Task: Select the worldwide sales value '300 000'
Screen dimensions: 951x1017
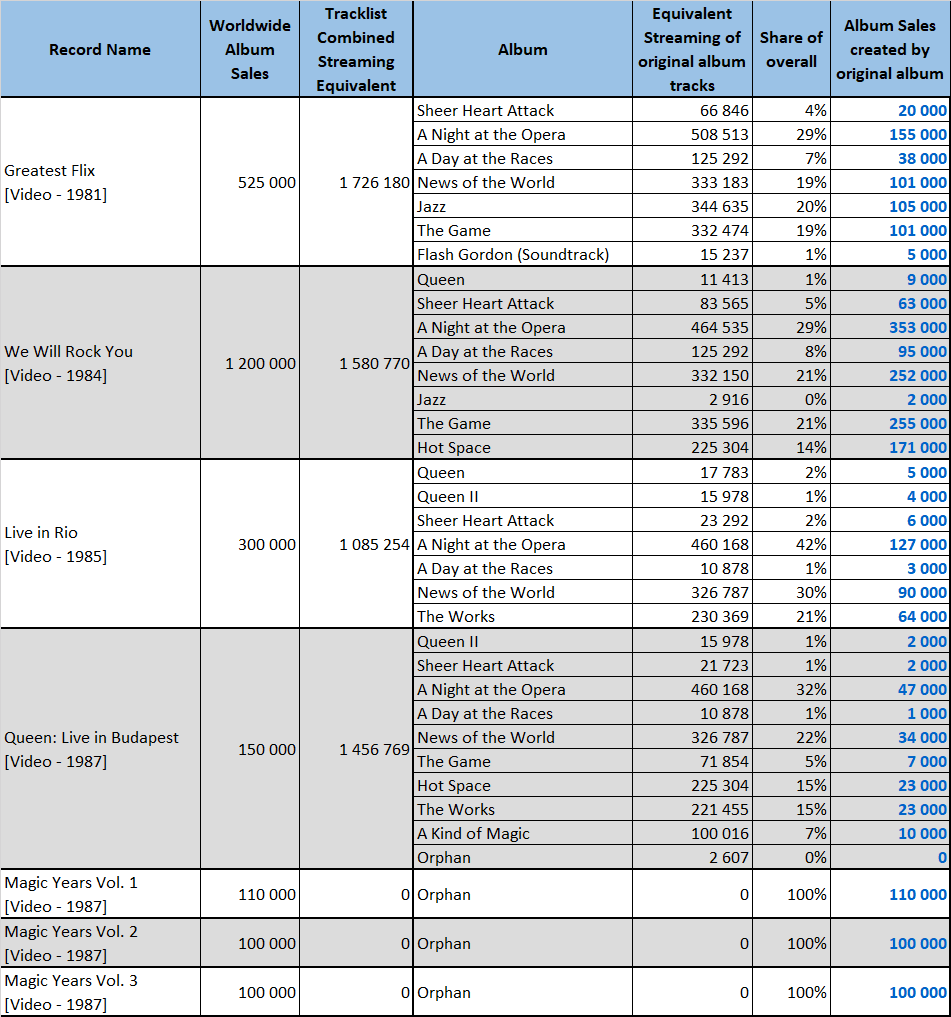Action: [x=267, y=545]
